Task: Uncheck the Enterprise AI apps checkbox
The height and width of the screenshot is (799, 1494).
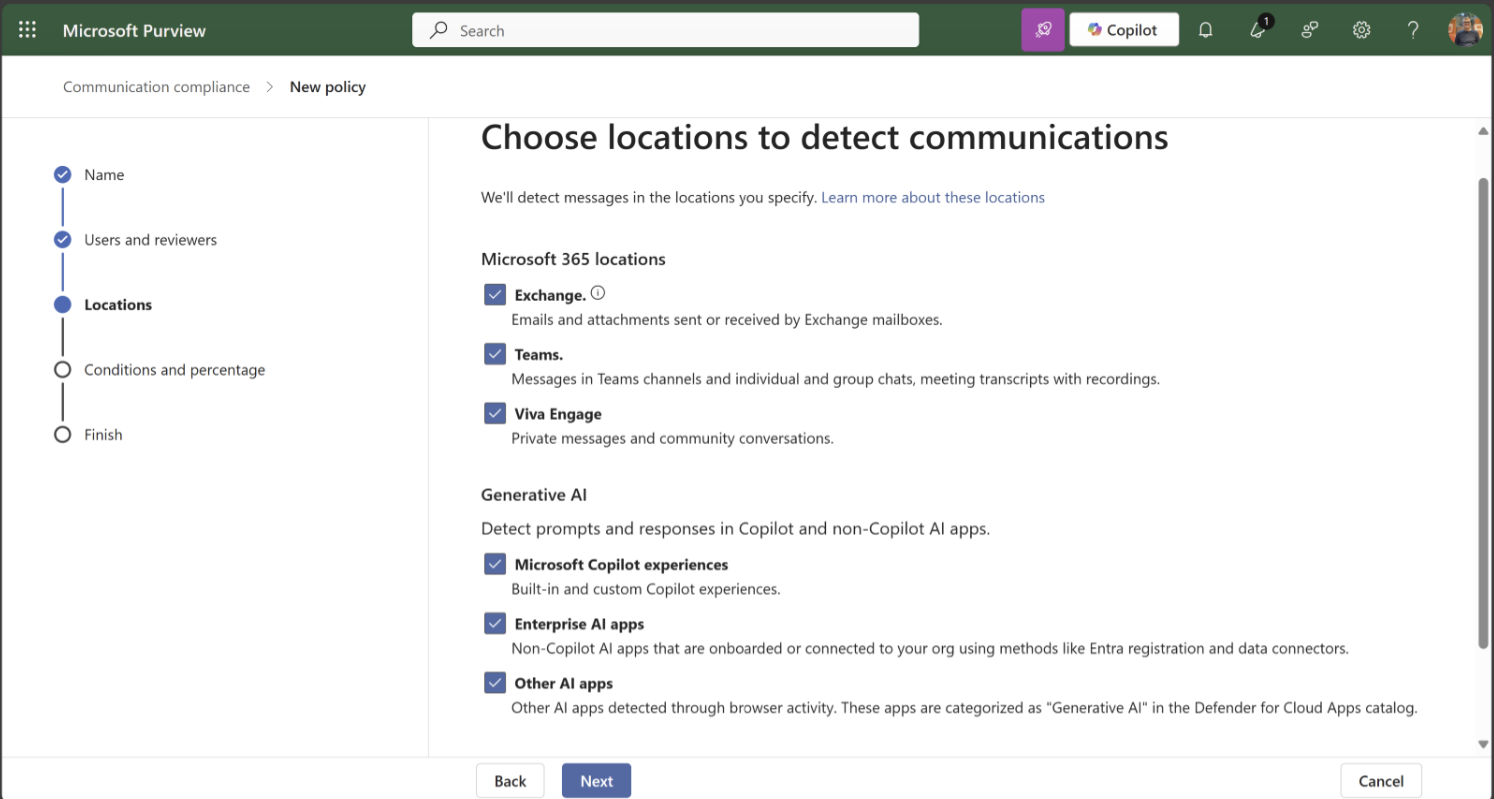Action: tap(495, 623)
